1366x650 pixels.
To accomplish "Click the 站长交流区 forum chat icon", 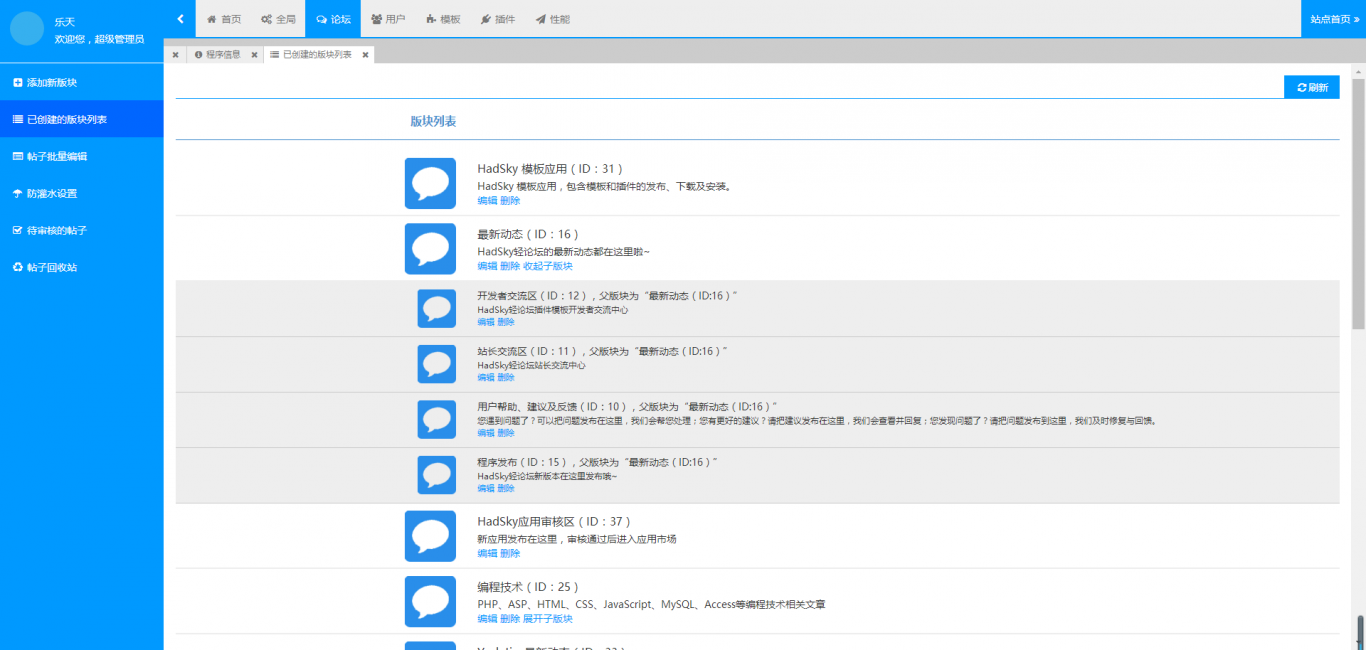I will tap(437, 364).
